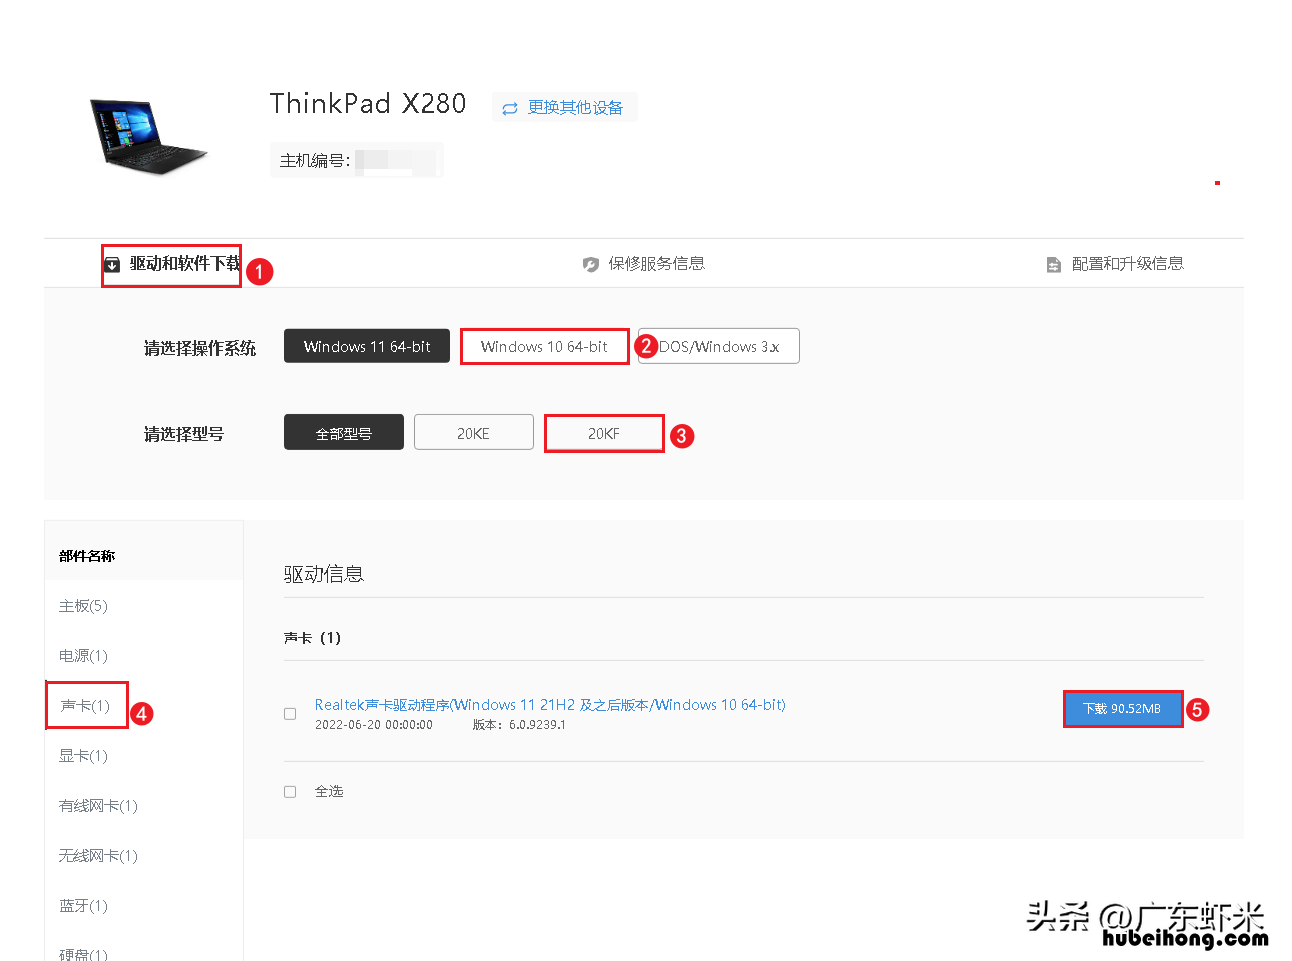The height and width of the screenshot is (961, 1292).
Task: Open 主板(5) component category
Action: pos(83,606)
